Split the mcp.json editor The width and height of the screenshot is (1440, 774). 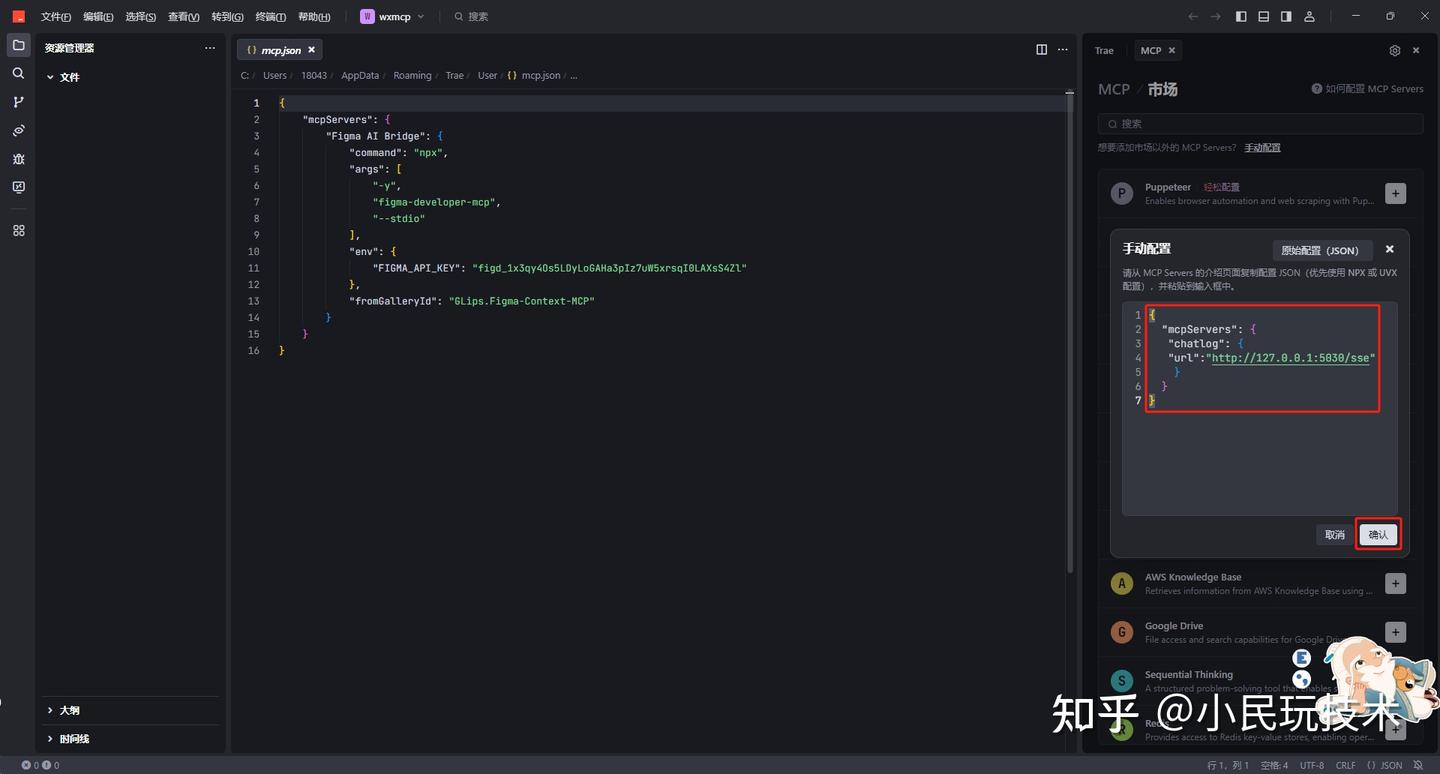pyautogui.click(x=1041, y=49)
